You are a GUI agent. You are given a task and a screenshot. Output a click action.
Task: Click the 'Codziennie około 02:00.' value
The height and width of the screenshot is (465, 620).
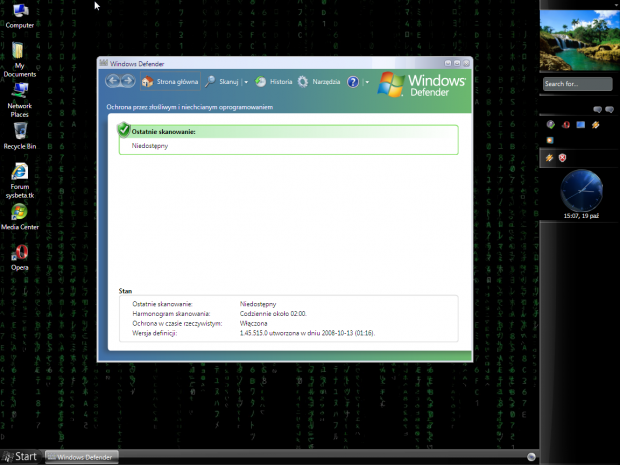coord(273,314)
